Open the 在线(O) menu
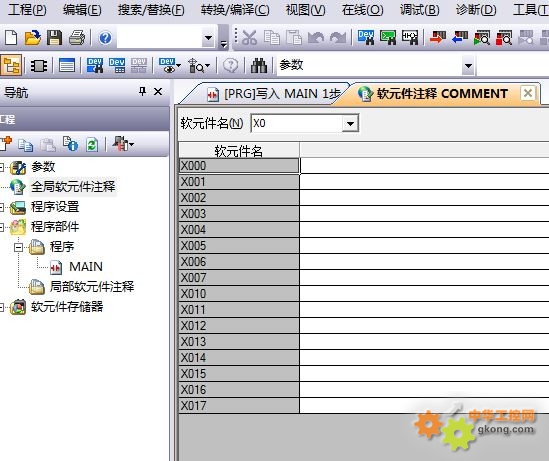Screen dimensions: 549x461 362,10
